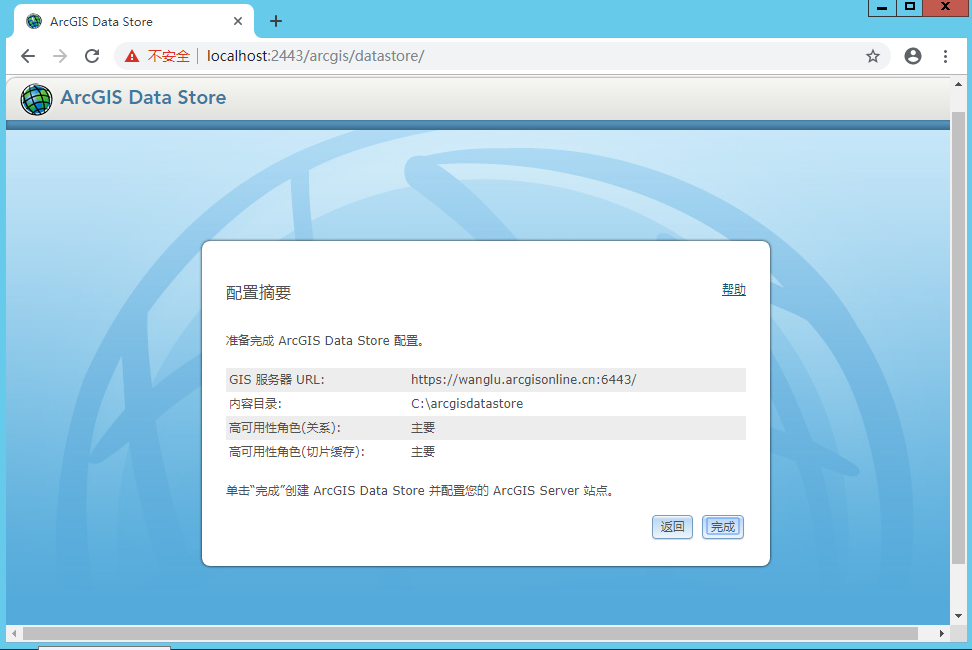Click the 高可用性角色(关系) label
This screenshot has width=972, height=650.
285,428
